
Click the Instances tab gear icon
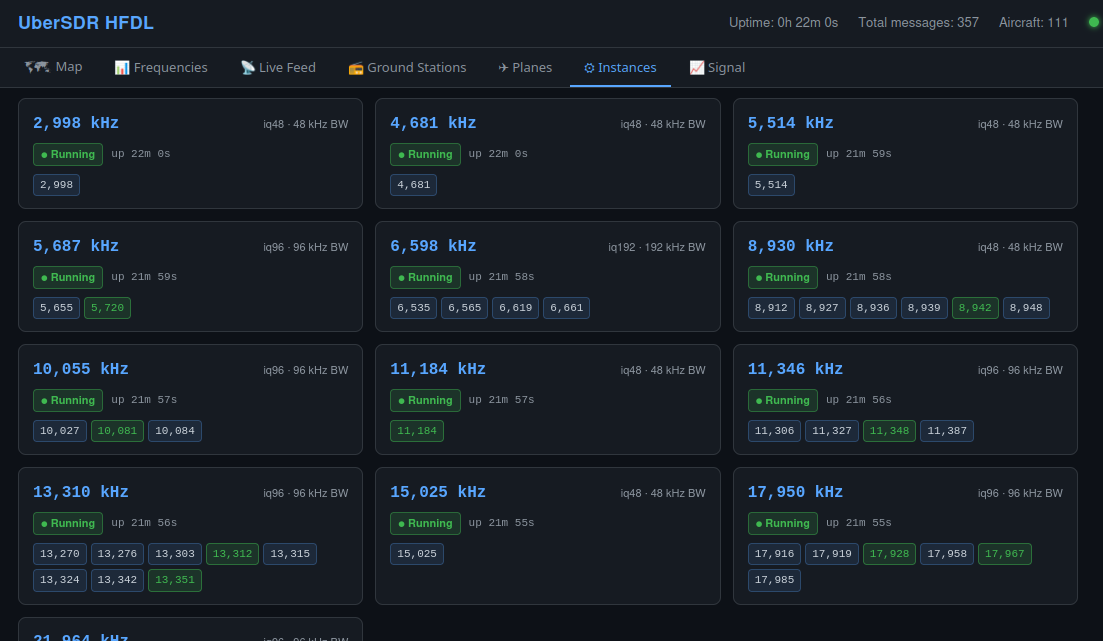589,68
